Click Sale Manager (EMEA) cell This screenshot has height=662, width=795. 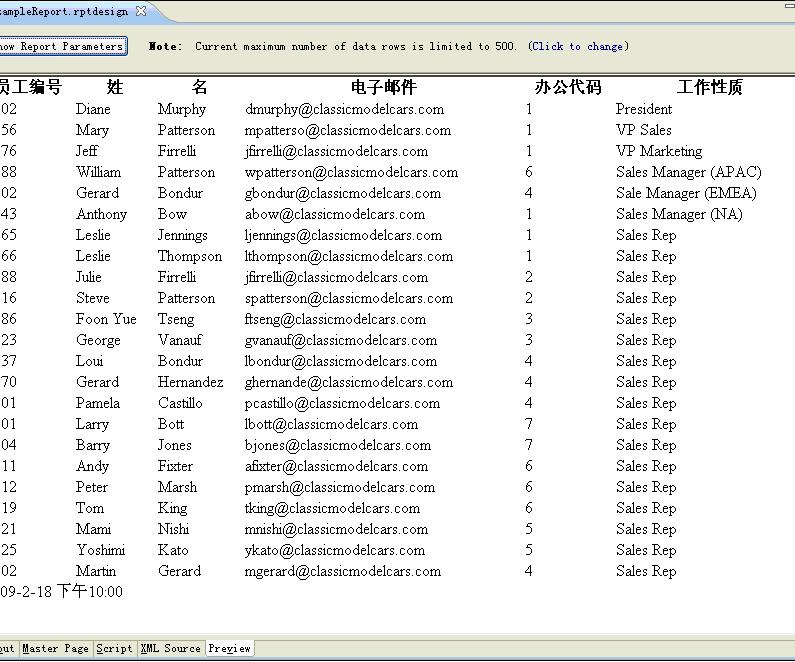point(686,193)
